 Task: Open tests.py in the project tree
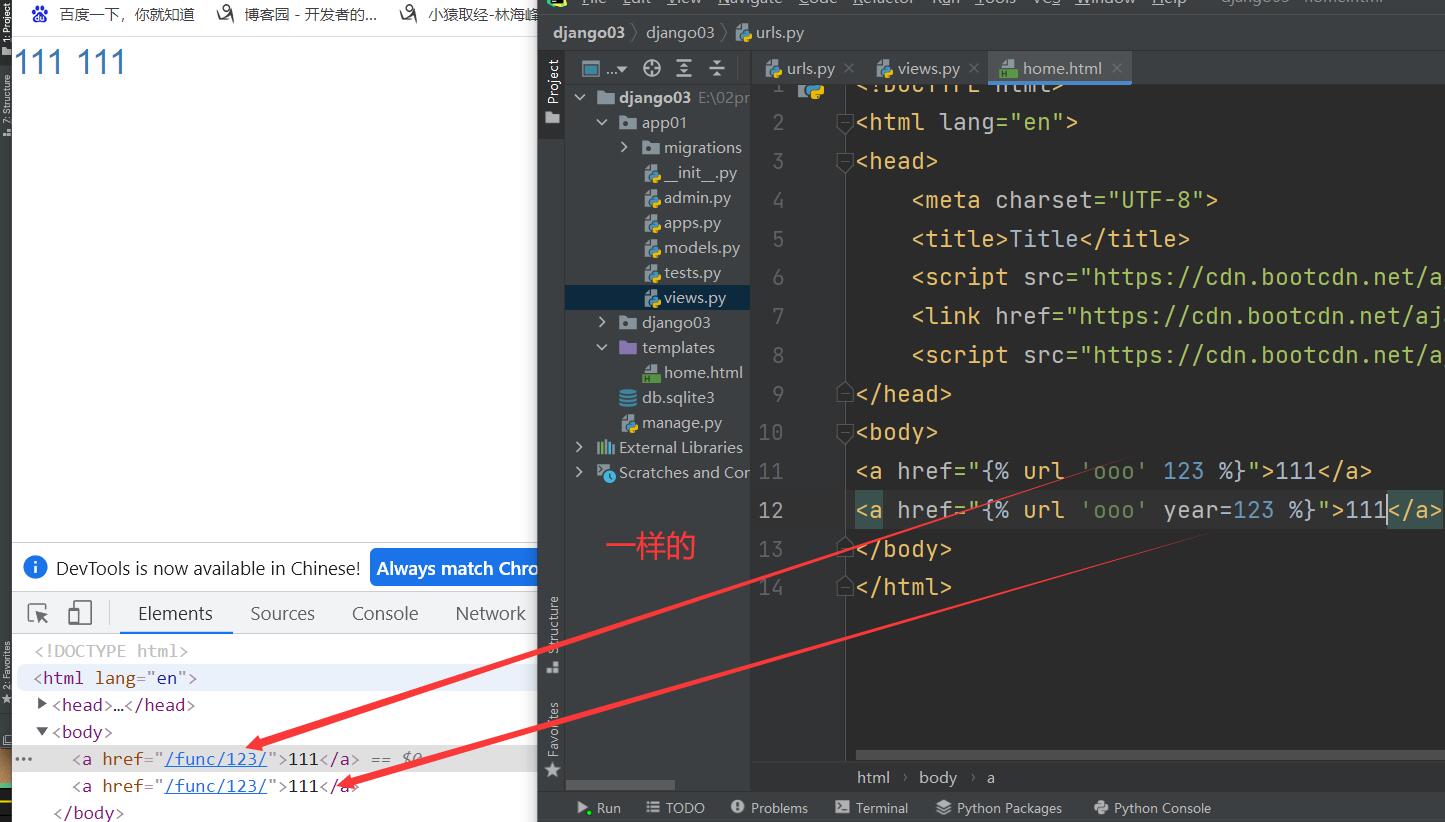682,272
